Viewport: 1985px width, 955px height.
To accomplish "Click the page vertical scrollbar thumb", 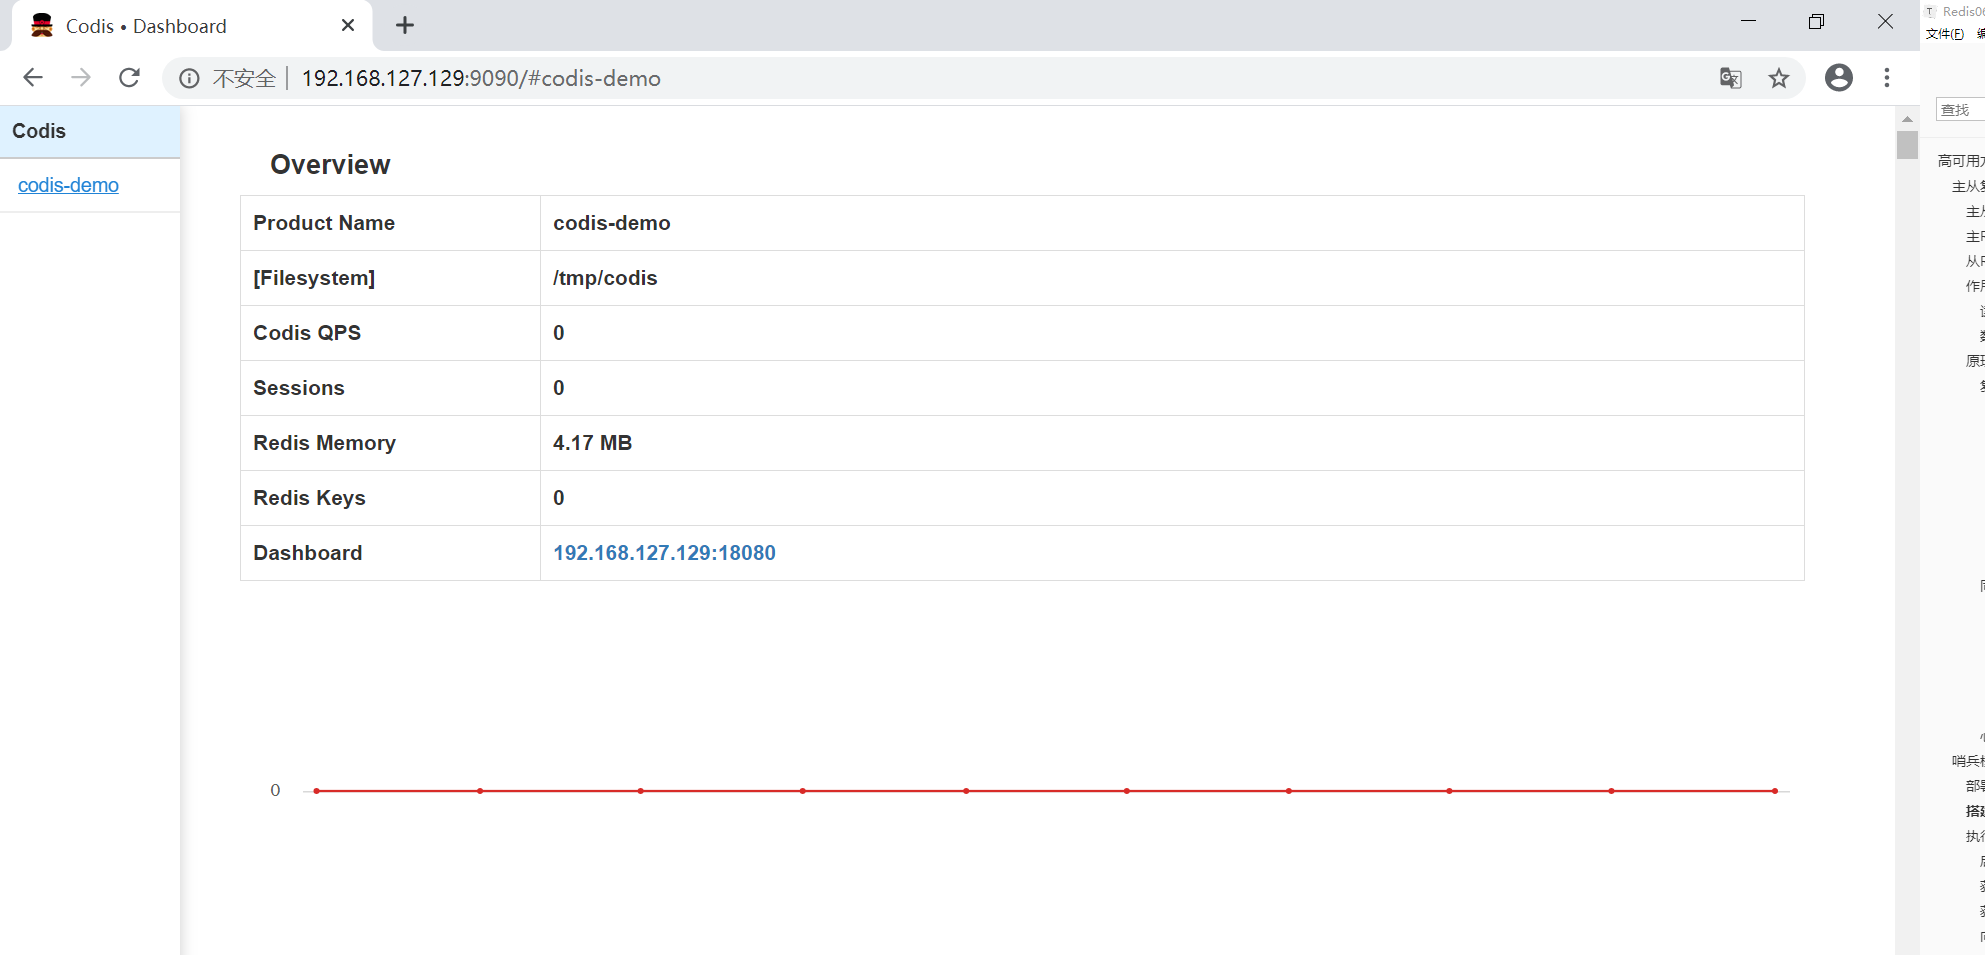I will click(1906, 145).
